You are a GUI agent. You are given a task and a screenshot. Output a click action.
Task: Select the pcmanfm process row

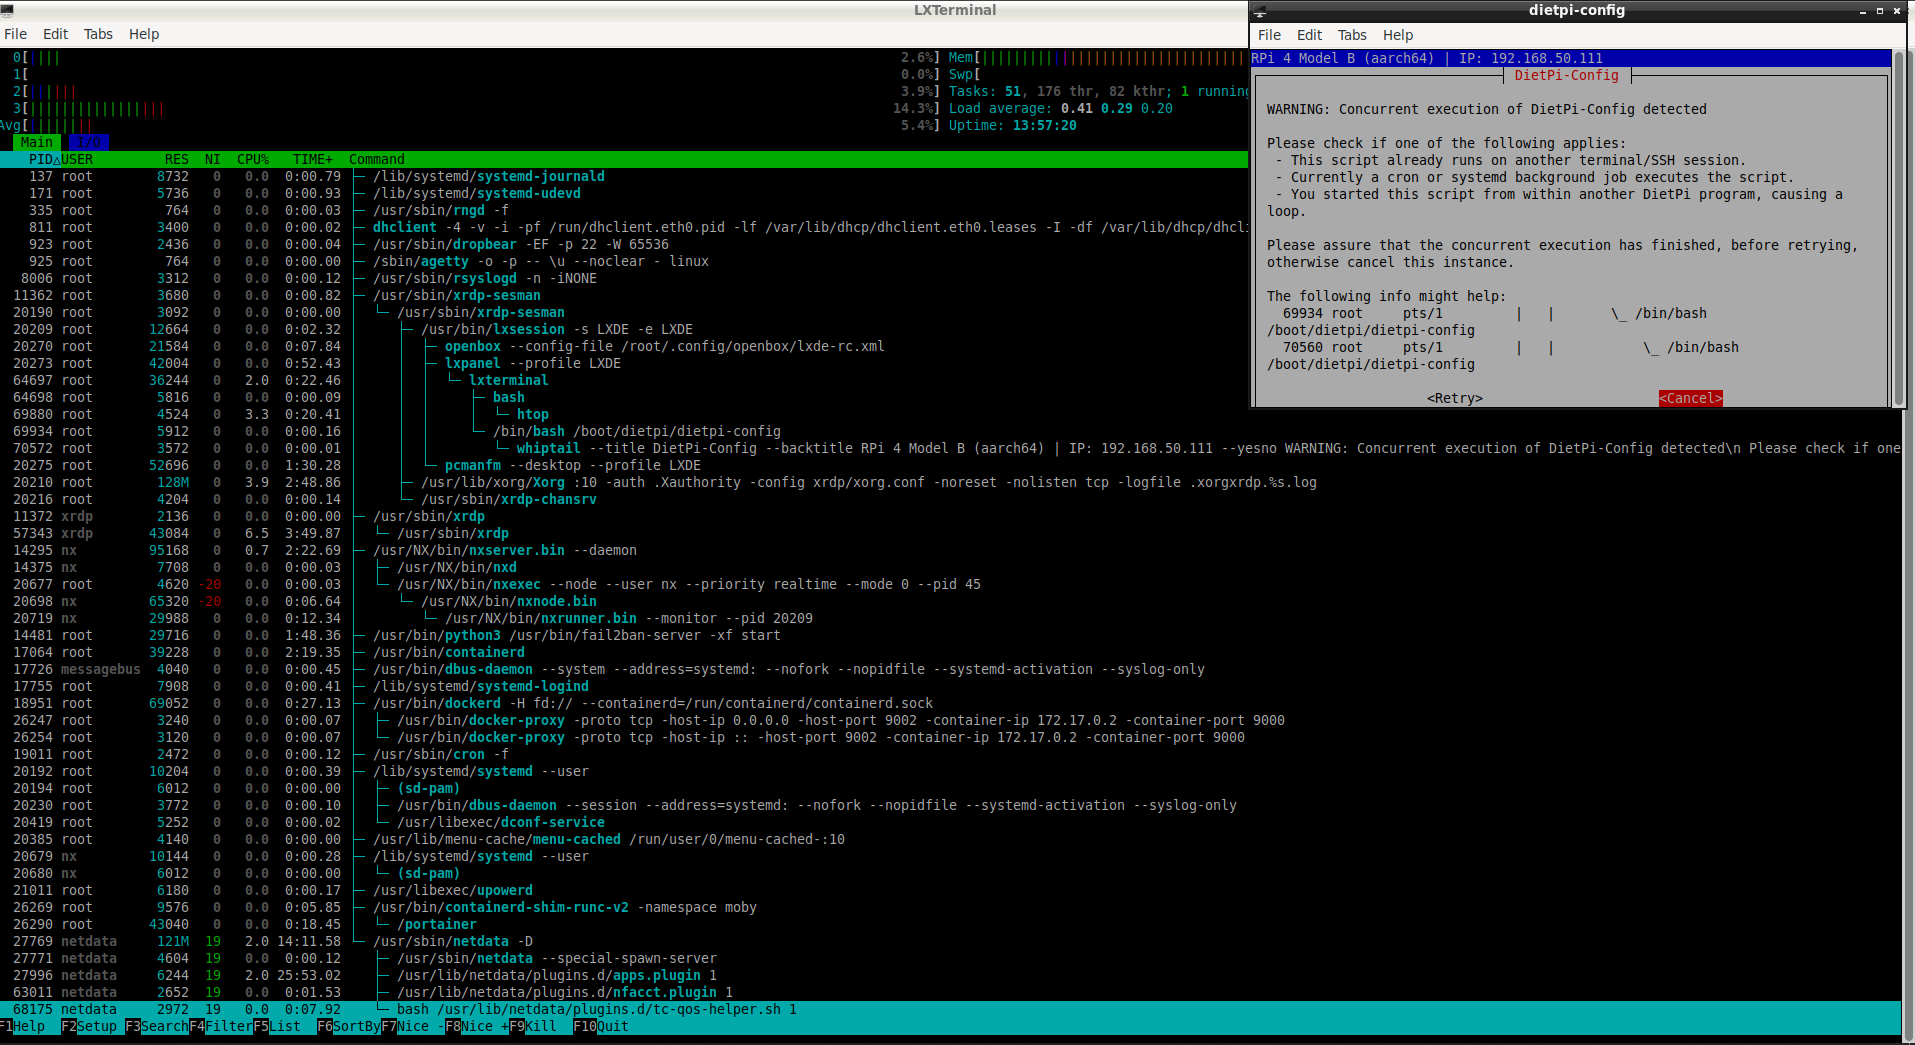950,465
